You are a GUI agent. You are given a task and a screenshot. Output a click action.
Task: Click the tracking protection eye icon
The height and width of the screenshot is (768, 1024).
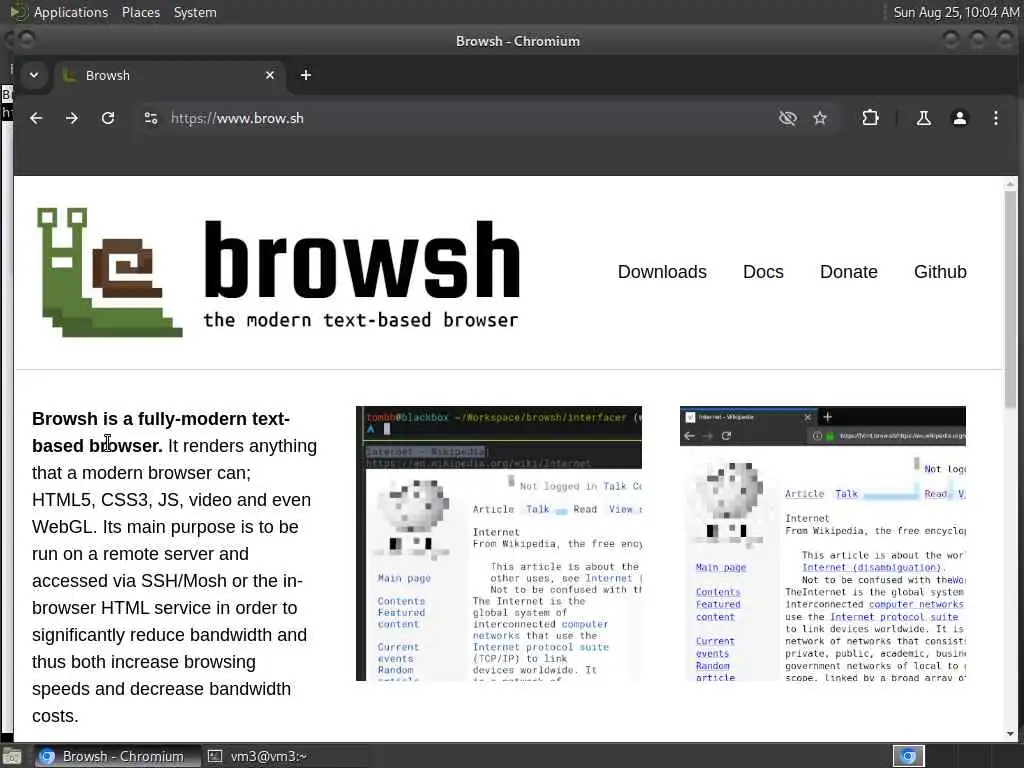coord(788,118)
